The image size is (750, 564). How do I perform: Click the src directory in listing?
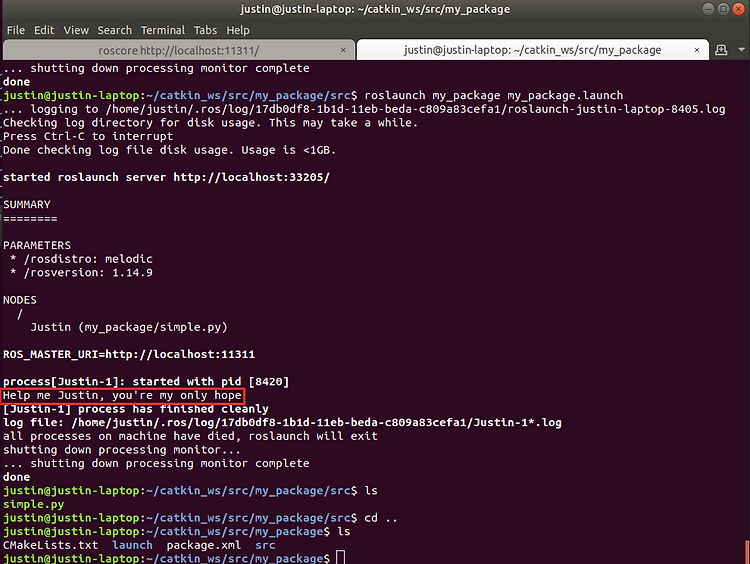[265, 545]
